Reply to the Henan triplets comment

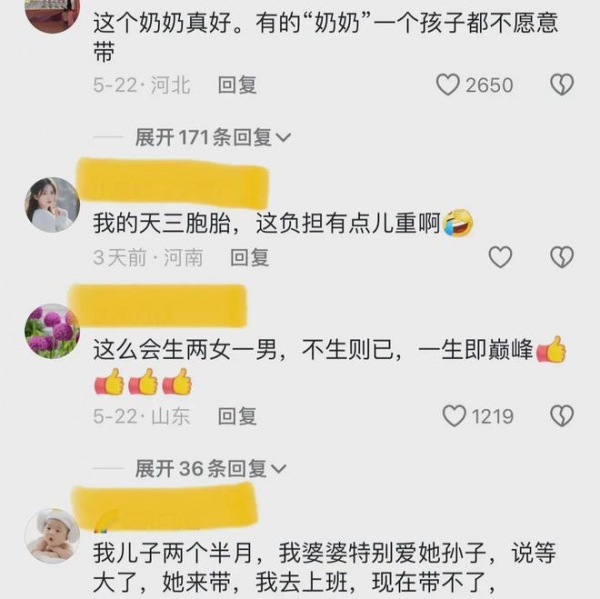pyautogui.click(x=249, y=257)
